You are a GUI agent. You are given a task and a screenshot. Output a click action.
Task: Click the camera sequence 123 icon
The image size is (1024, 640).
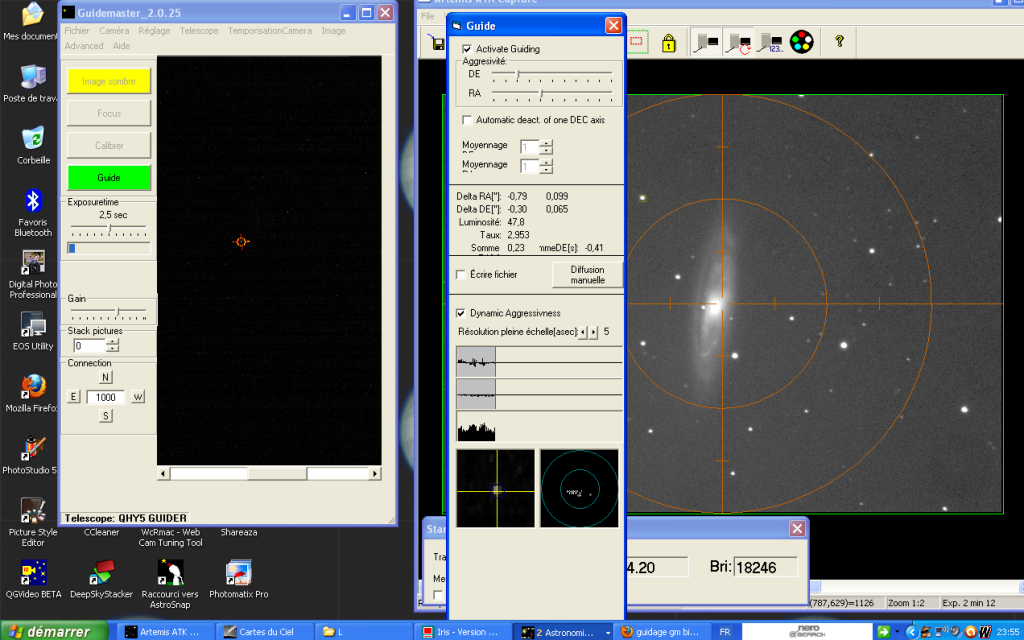770,42
